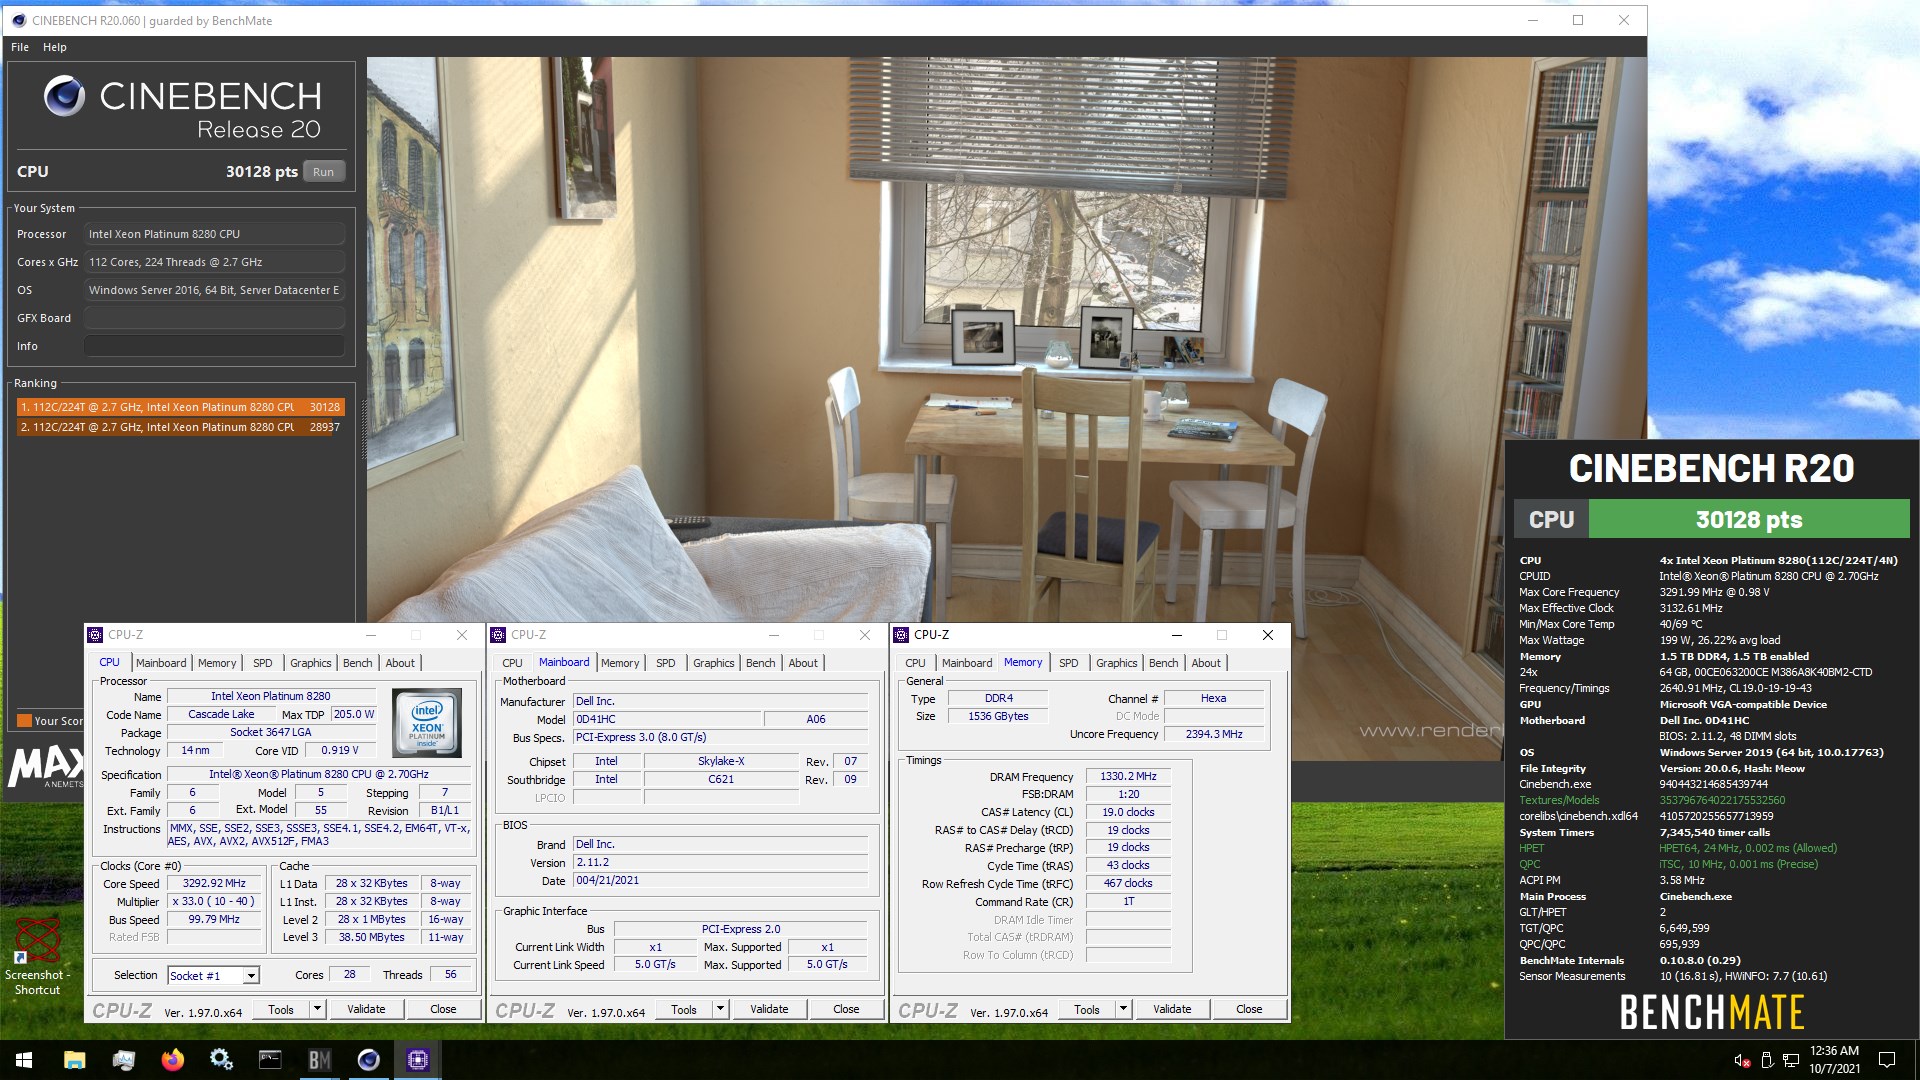The height and width of the screenshot is (1080, 1920).
Task: Click the Processor field showing Intel Xeon Platinum 8280
Action: point(215,234)
